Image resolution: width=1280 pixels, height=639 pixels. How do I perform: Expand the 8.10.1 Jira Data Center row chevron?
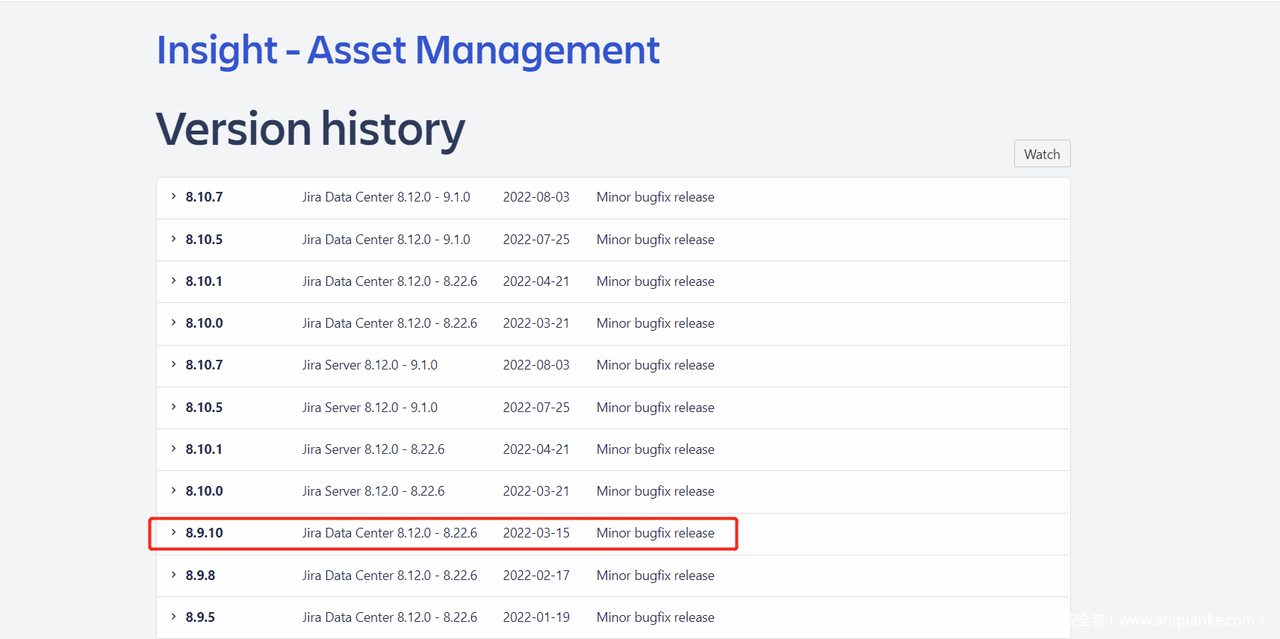(x=173, y=281)
